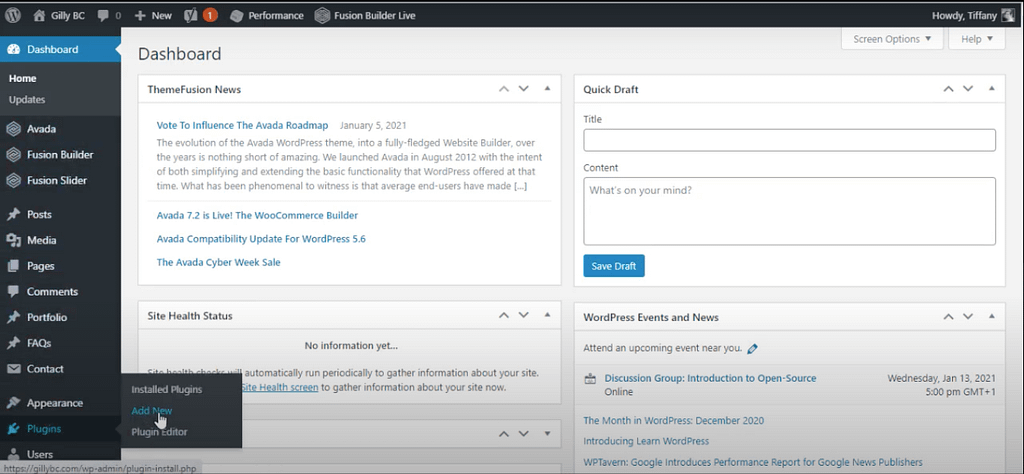1024x474 pixels.
Task: Expand the Help dropdown tab
Action: [x=977, y=39]
